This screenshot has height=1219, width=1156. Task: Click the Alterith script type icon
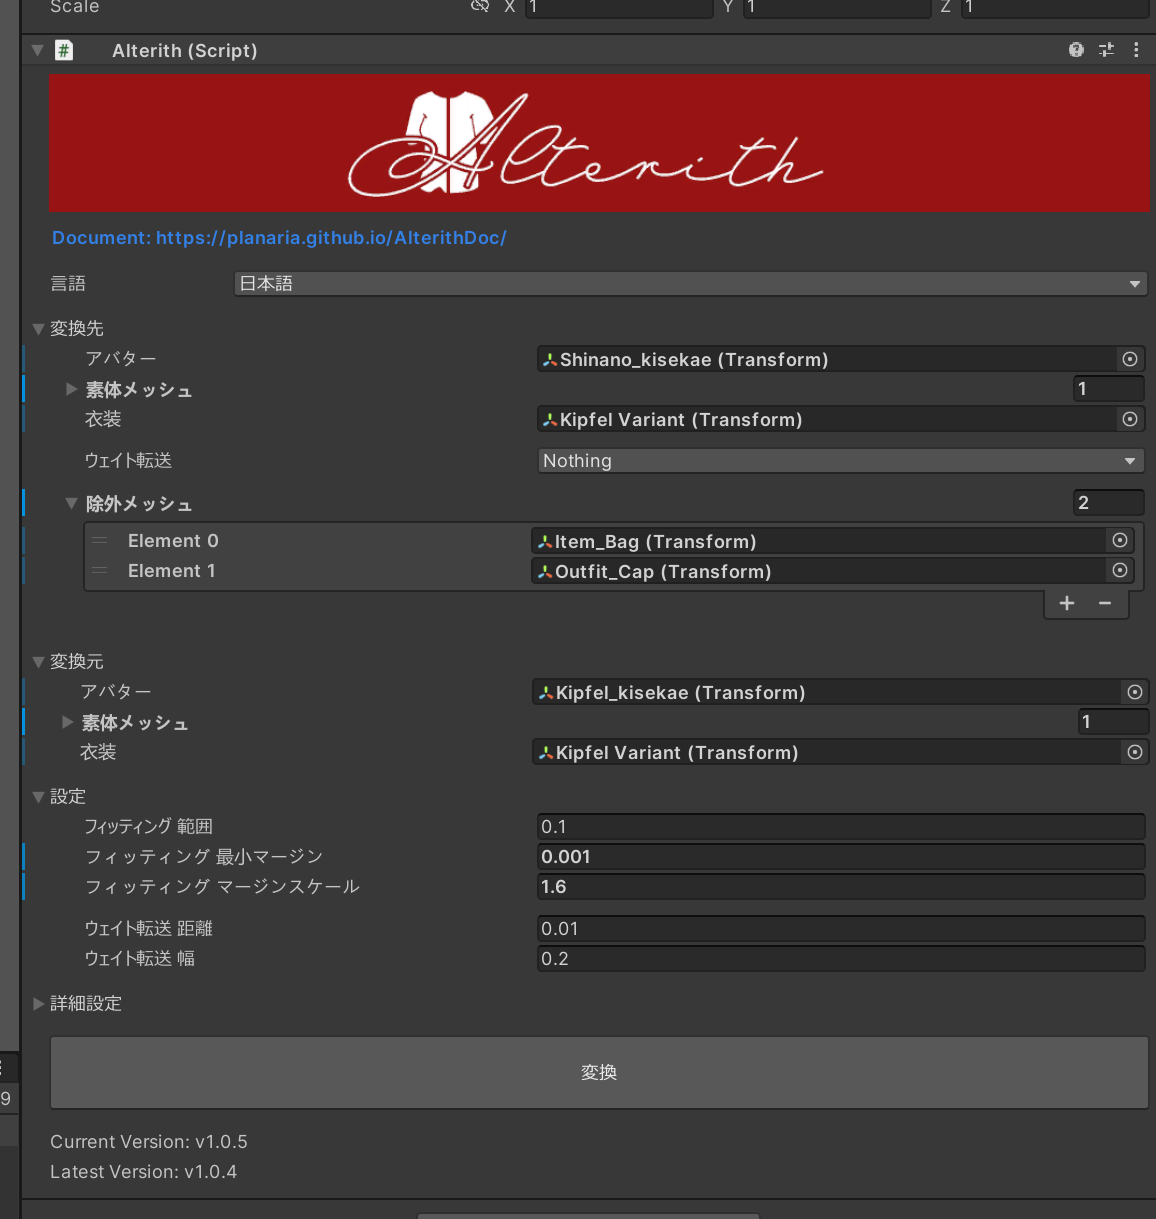point(64,50)
